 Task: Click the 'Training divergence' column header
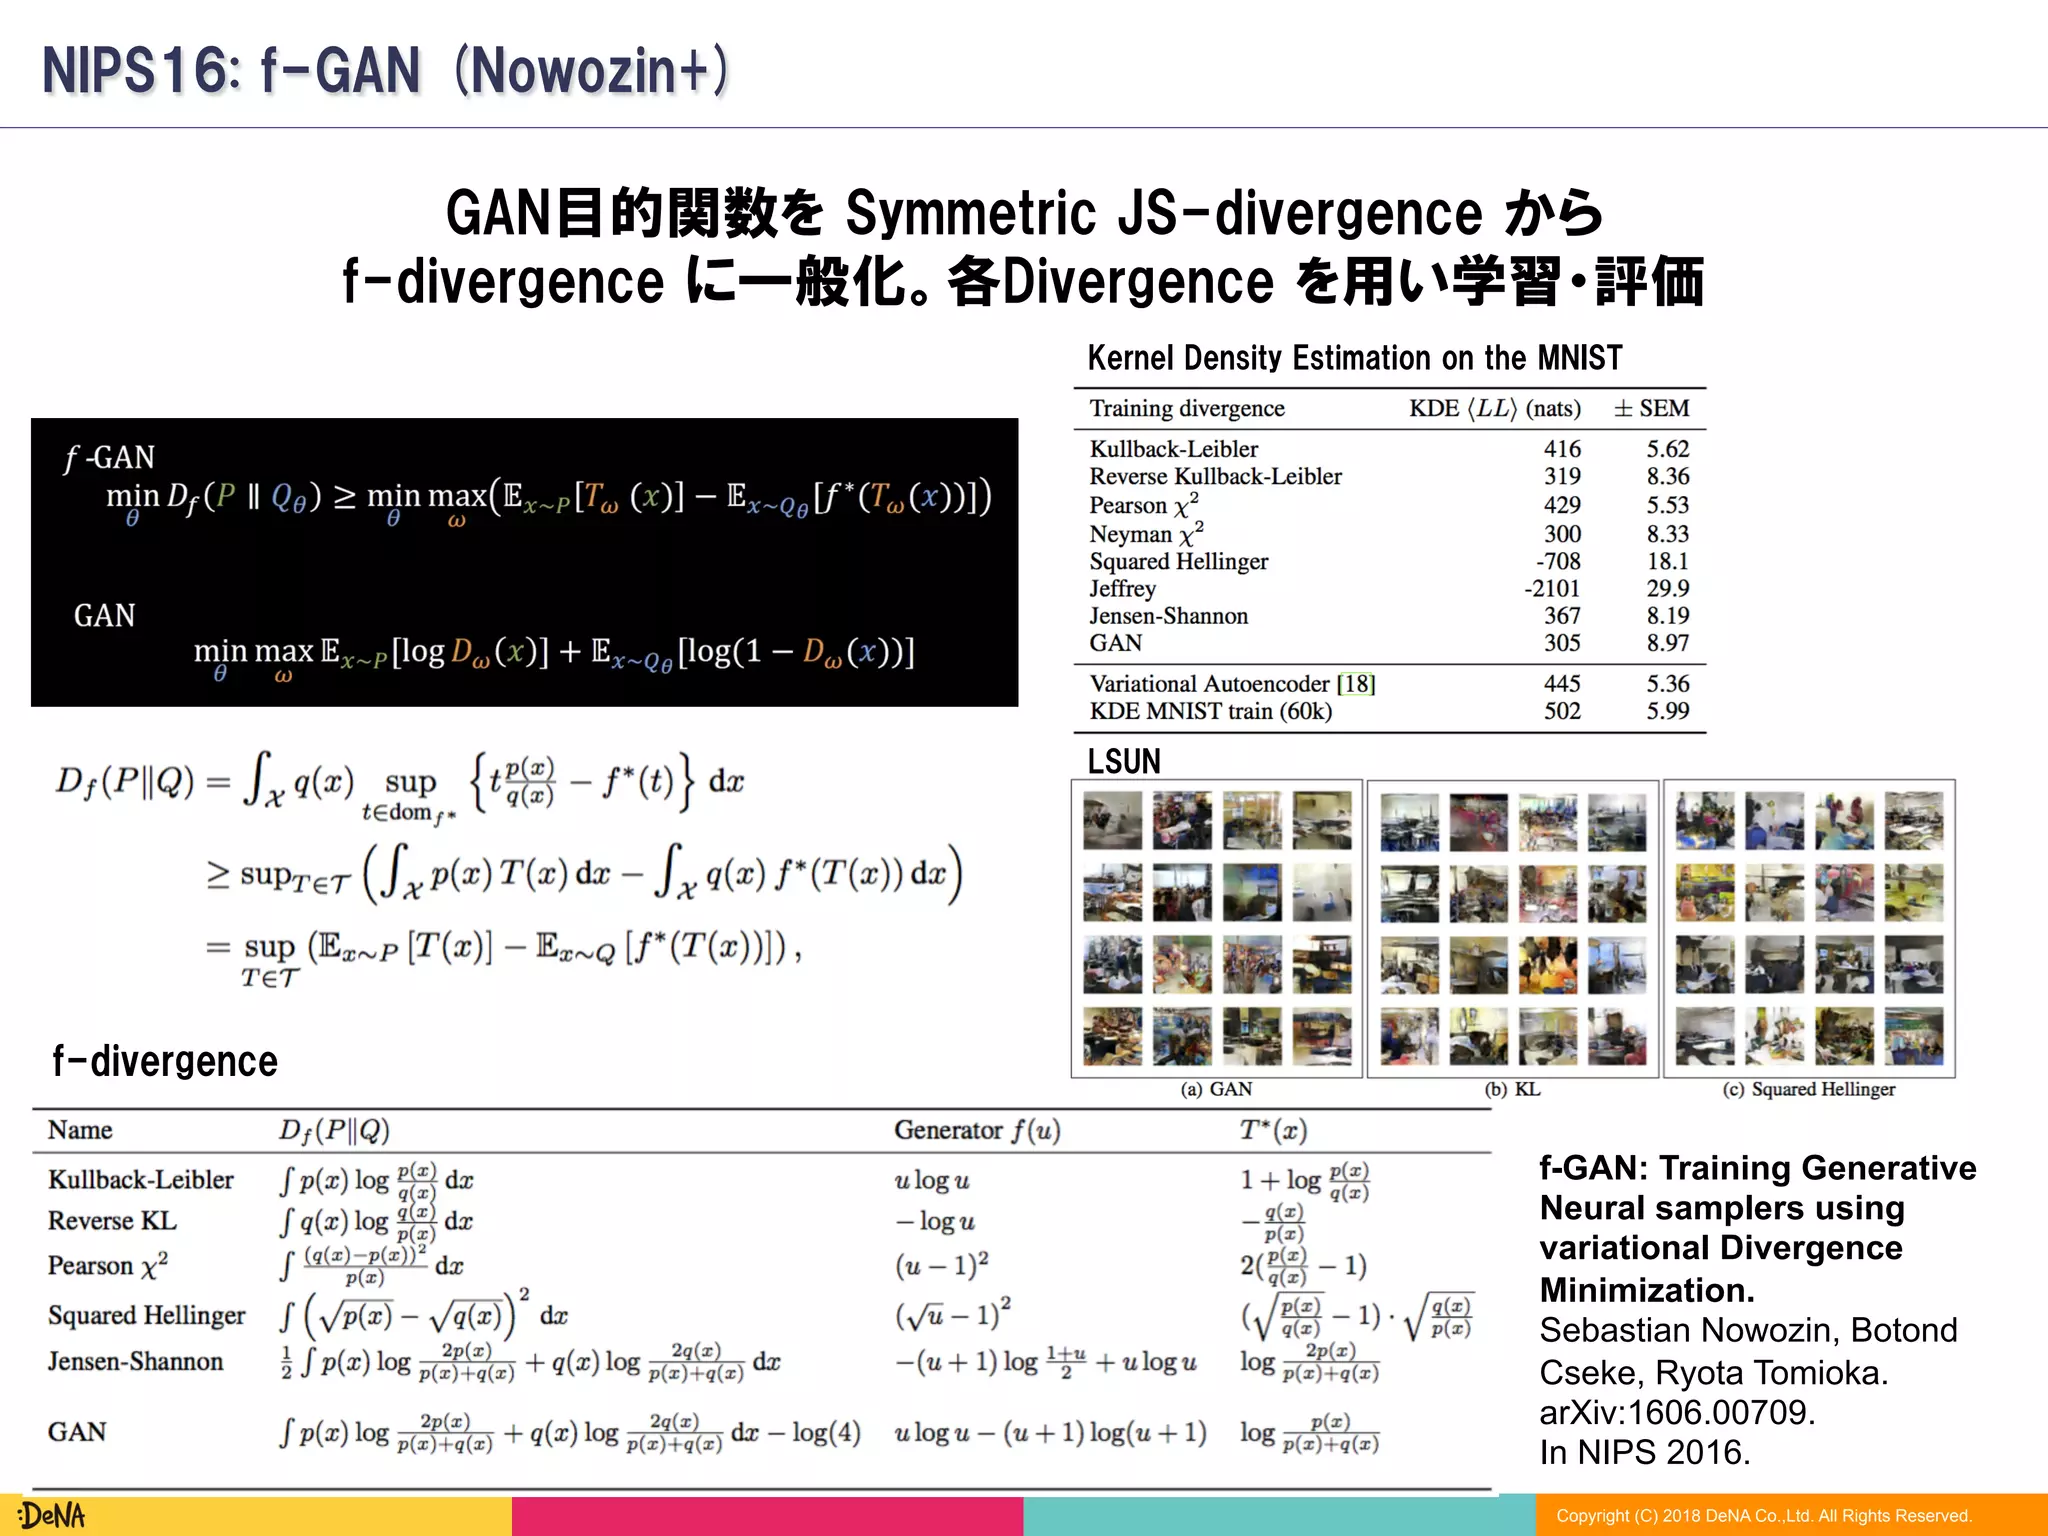[x=1187, y=408]
